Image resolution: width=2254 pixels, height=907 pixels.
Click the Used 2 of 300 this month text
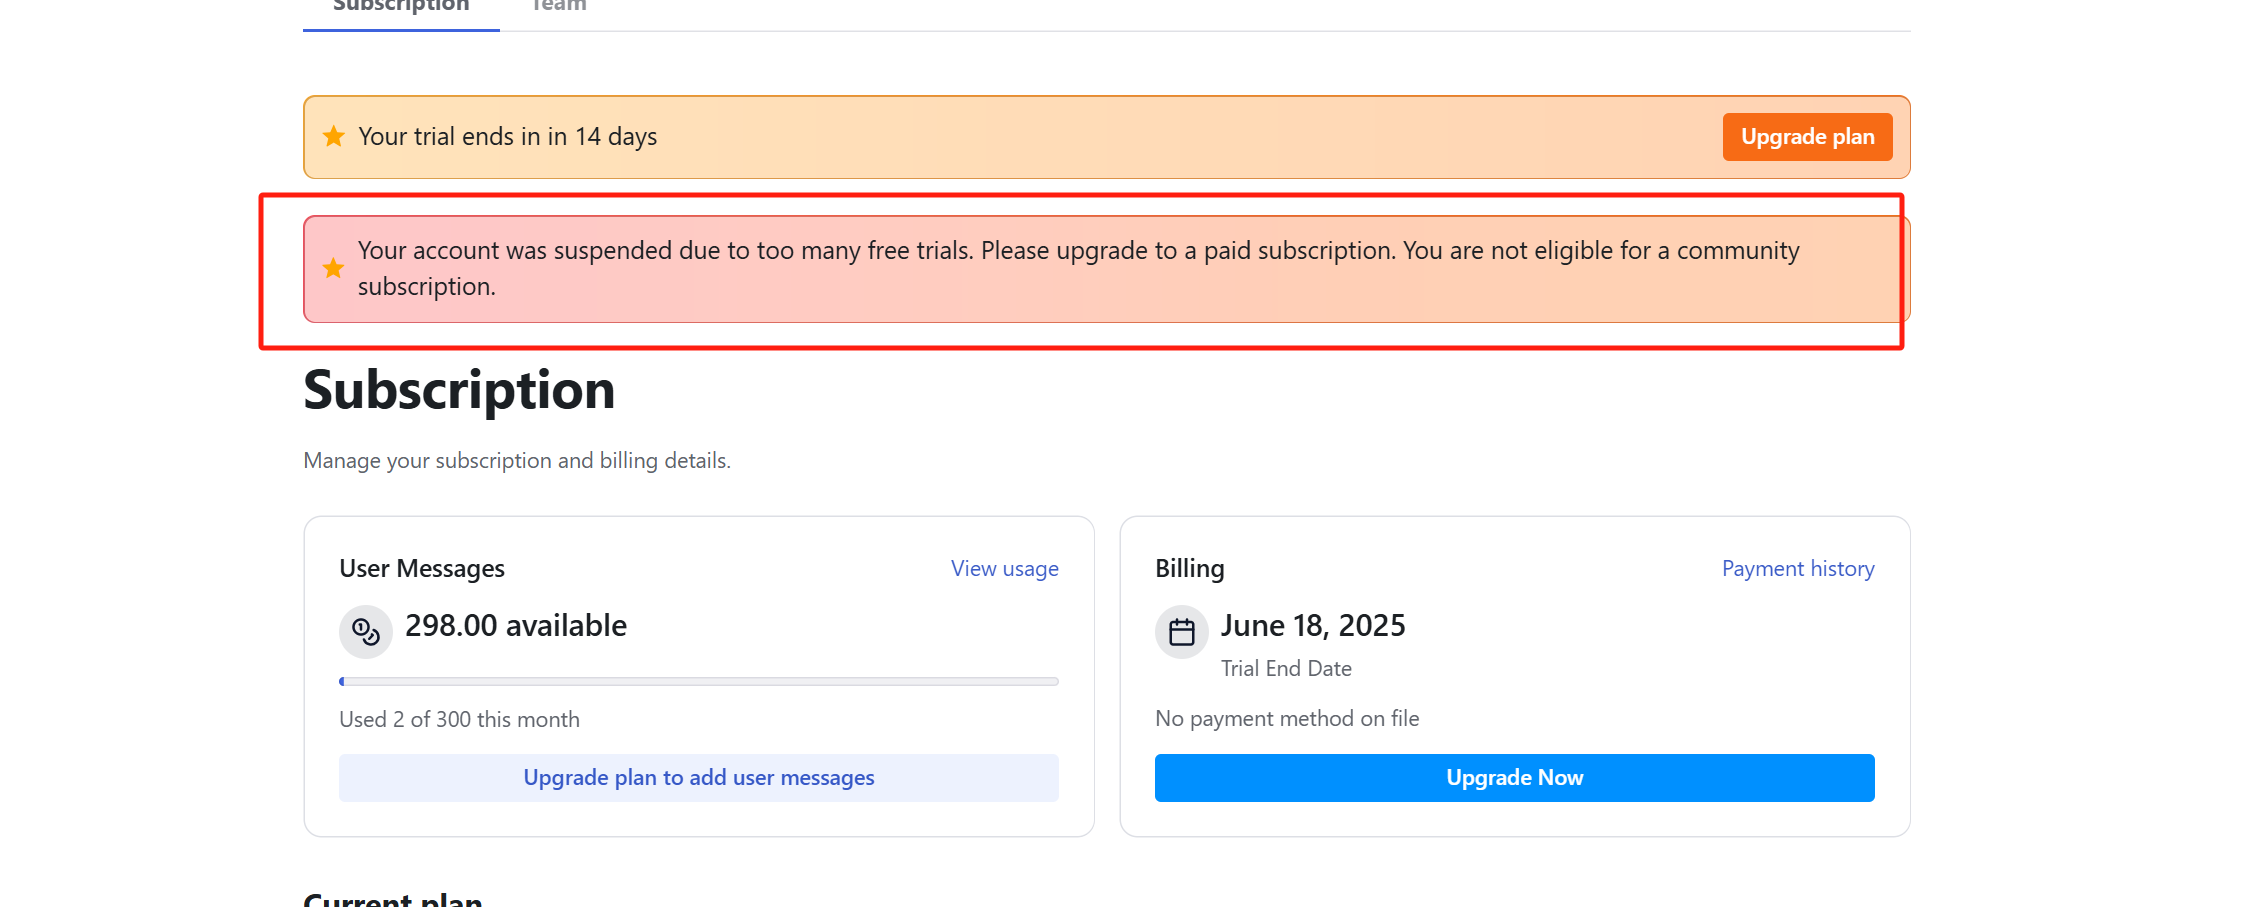(x=459, y=720)
